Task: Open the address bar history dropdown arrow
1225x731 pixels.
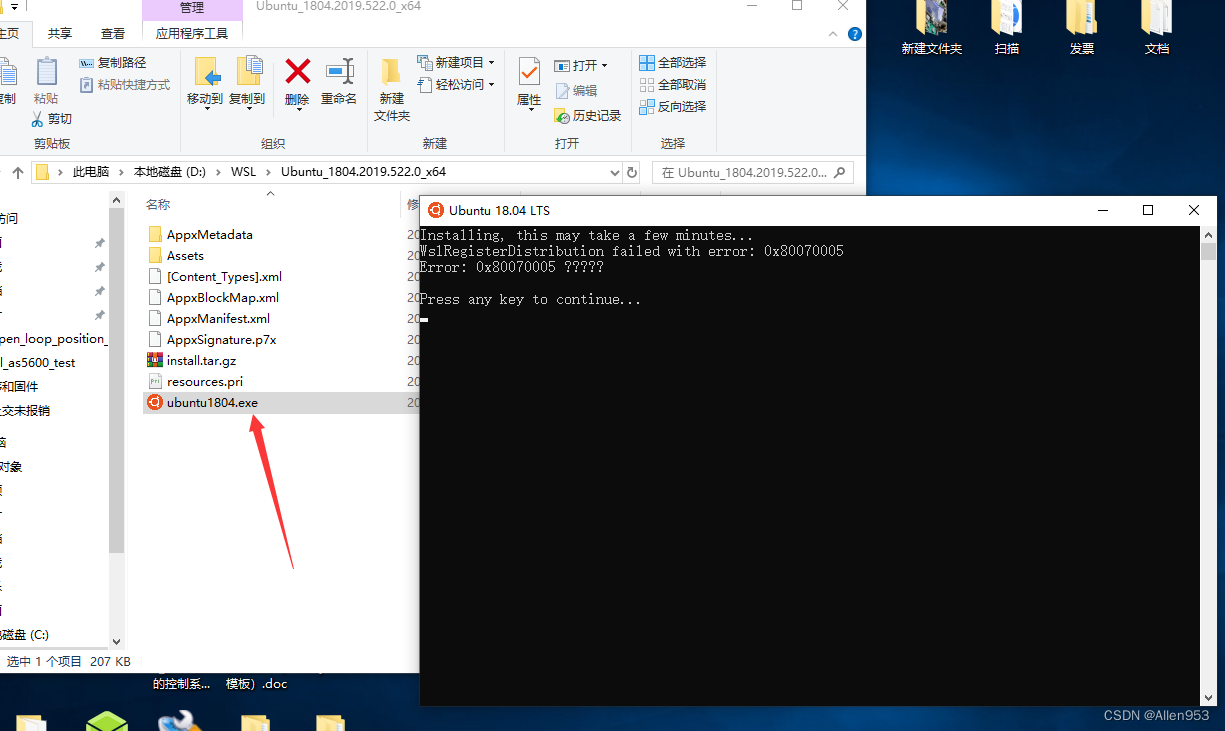Action: coord(614,172)
